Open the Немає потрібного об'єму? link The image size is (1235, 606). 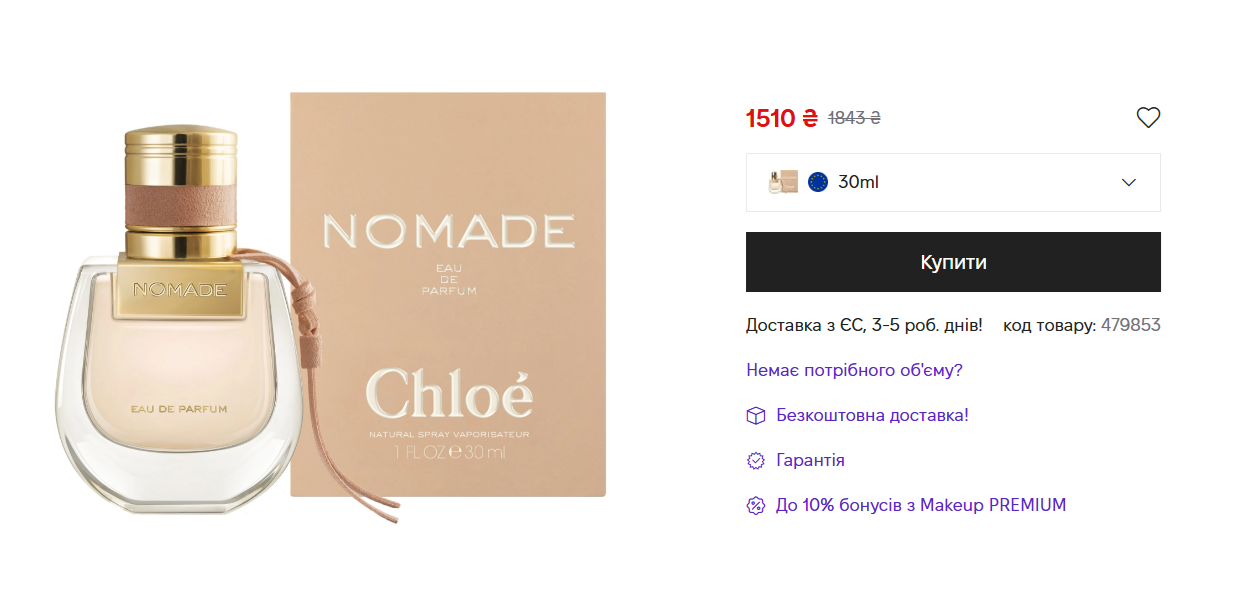tap(854, 370)
